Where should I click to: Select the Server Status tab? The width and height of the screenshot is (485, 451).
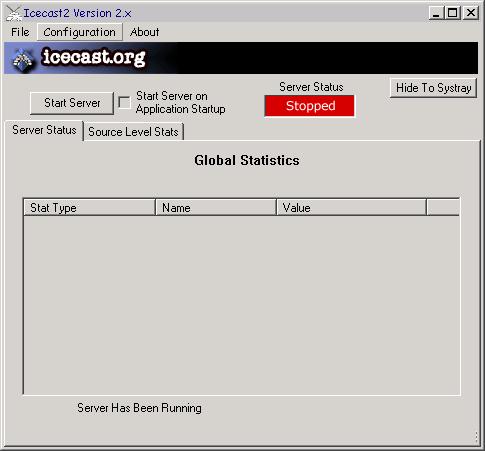tap(44, 130)
